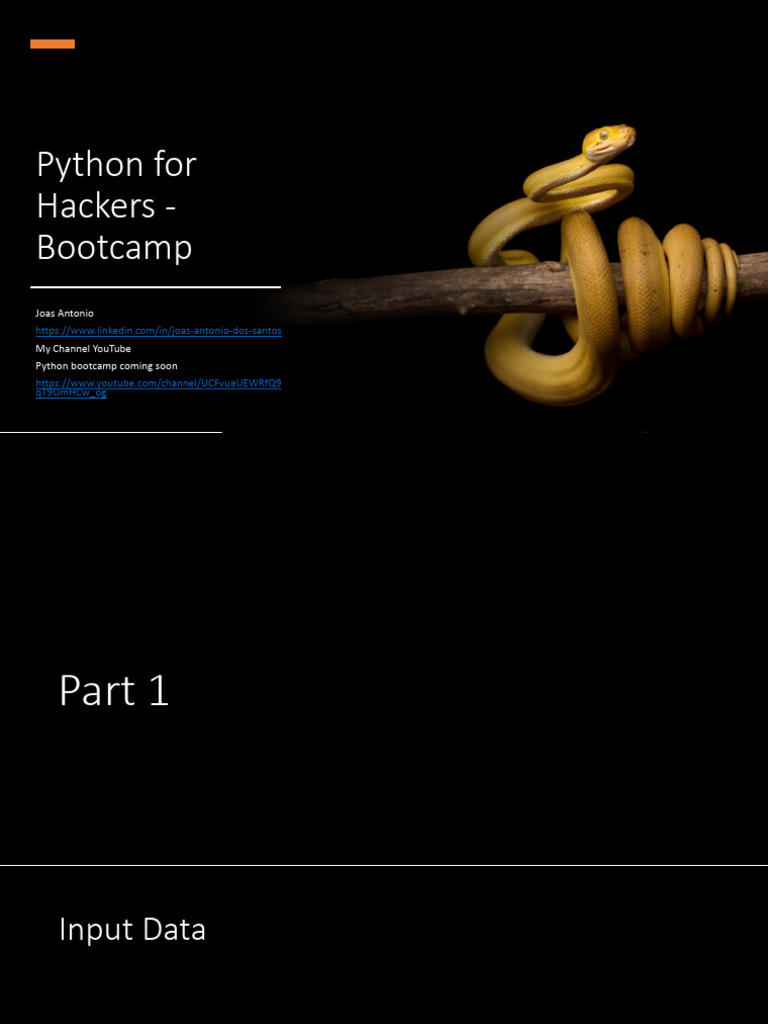Click the orange accent bar
The width and height of the screenshot is (768, 1024).
click(x=52, y=44)
